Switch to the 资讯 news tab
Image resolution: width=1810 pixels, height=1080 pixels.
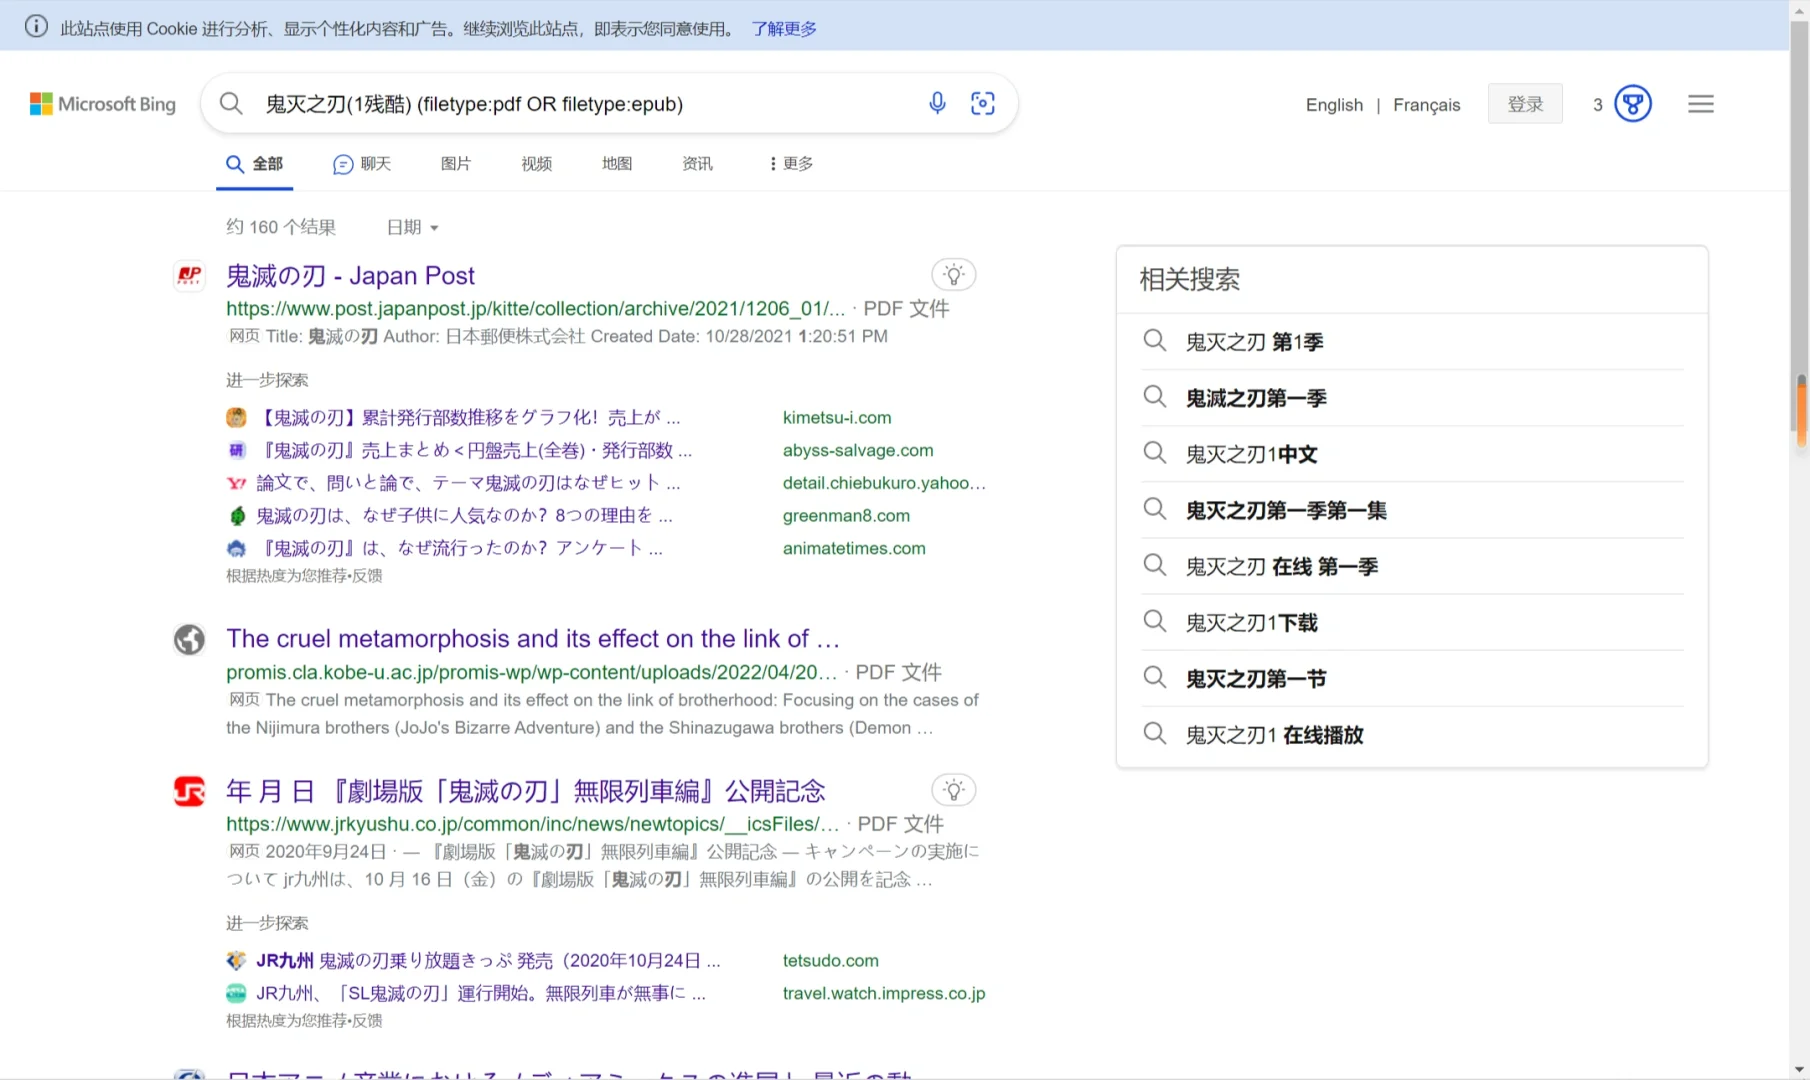[698, 163]
